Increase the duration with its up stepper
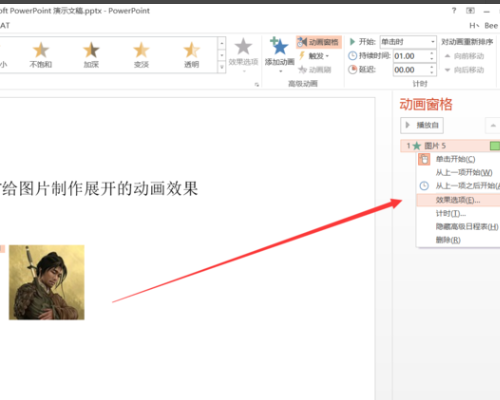The width and height of the screenshot is (500, 400). click(432, 53)
